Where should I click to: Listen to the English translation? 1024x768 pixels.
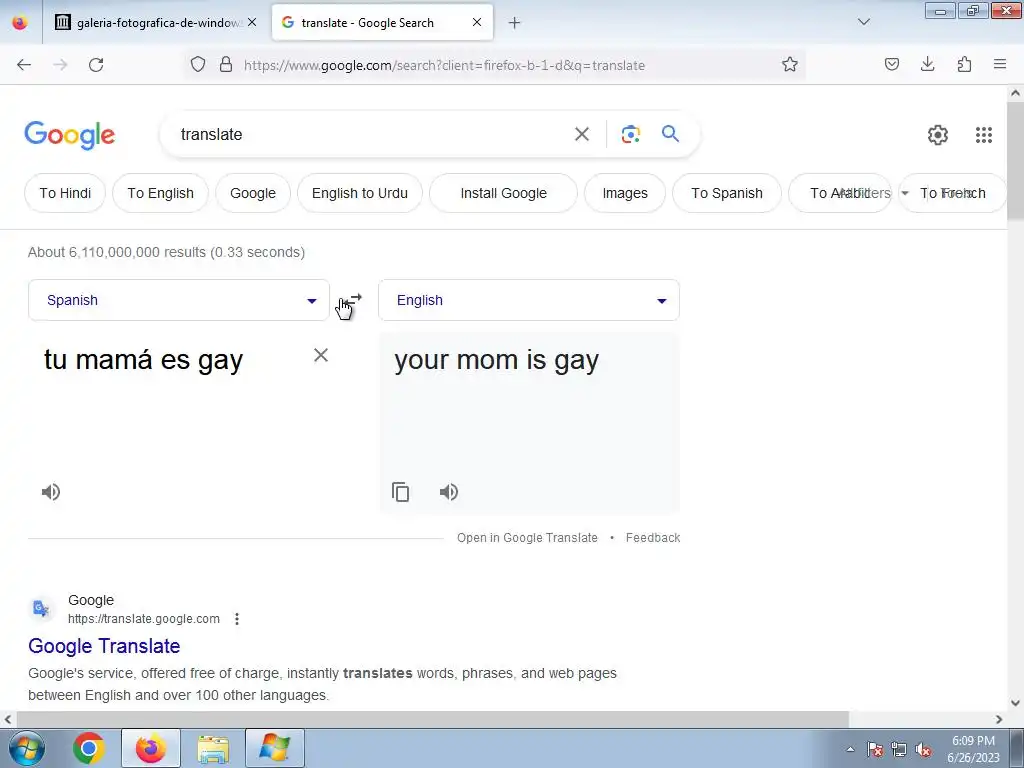click(x=449, y=492)
